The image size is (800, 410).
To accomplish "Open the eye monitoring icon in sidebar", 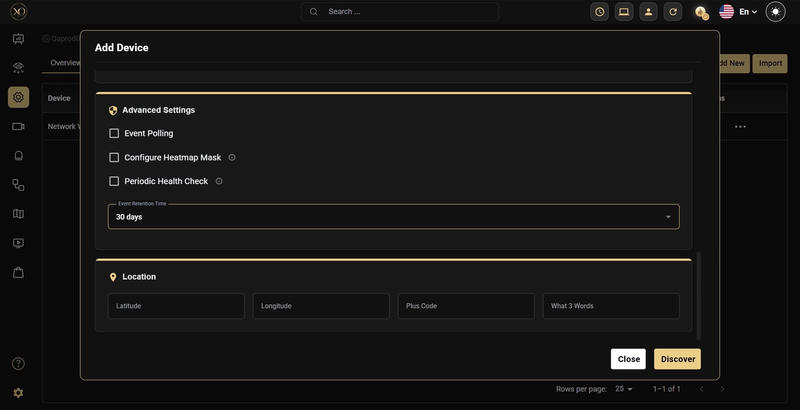I will (x=18, y=67).
